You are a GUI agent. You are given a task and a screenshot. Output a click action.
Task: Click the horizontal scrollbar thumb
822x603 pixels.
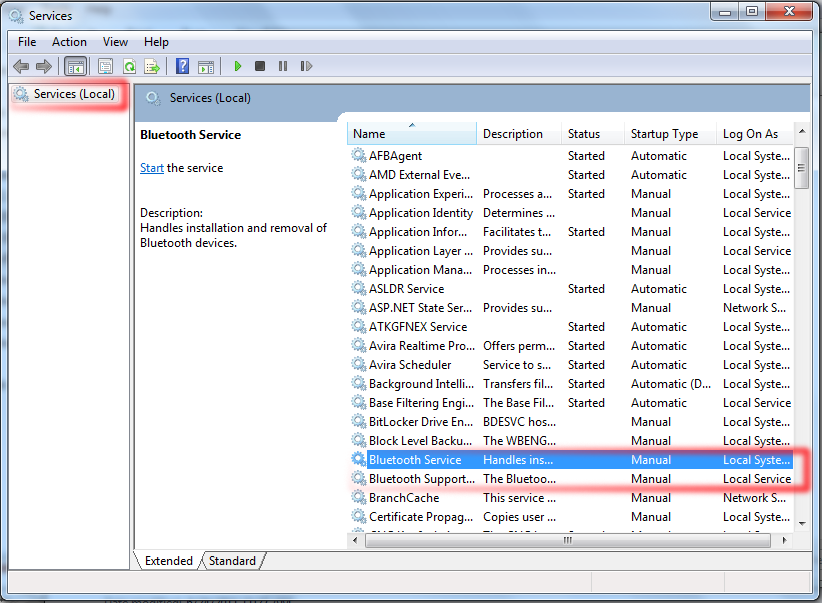pyautogui.click(x=568, y=540)
